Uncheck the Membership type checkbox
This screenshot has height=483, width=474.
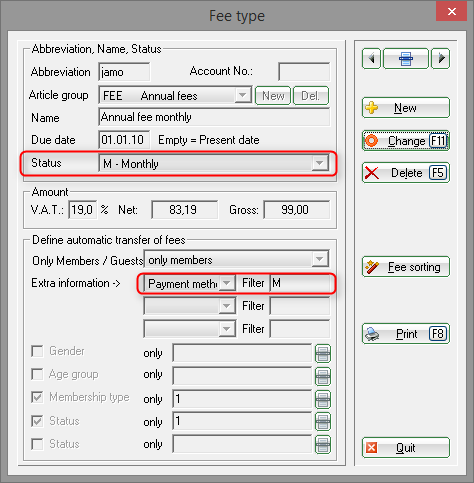tap(37, 397)
